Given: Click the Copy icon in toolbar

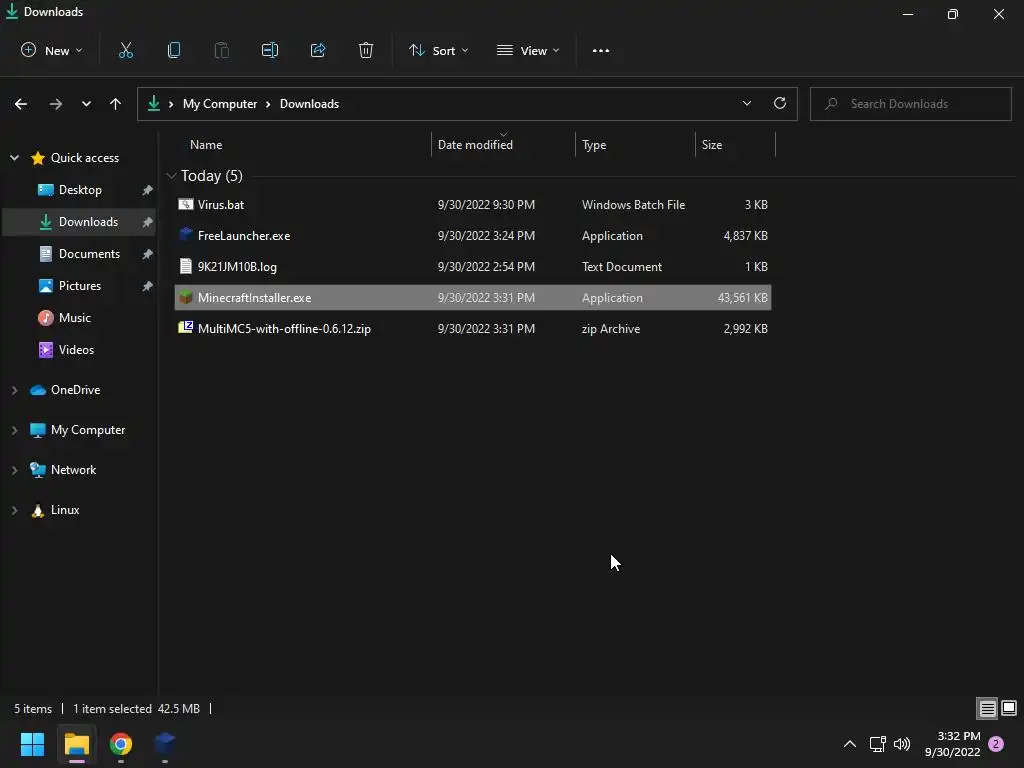Looking at the screenshot, I should [174, 50].
